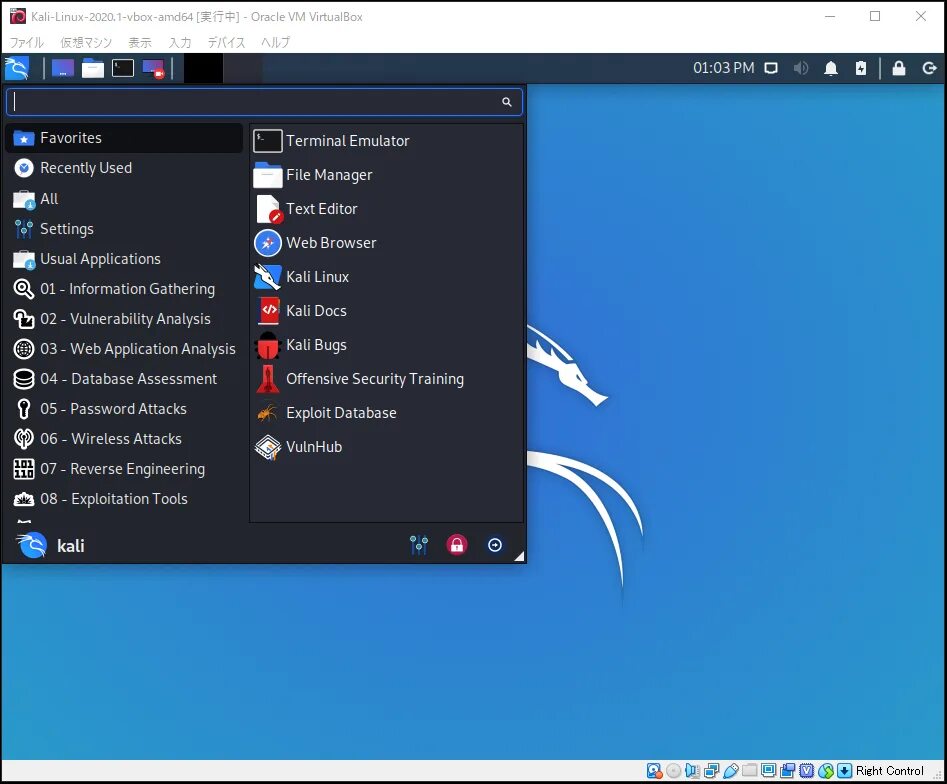Click VirtualBox network status icon

pyautogui.click(x=711, y=771)
